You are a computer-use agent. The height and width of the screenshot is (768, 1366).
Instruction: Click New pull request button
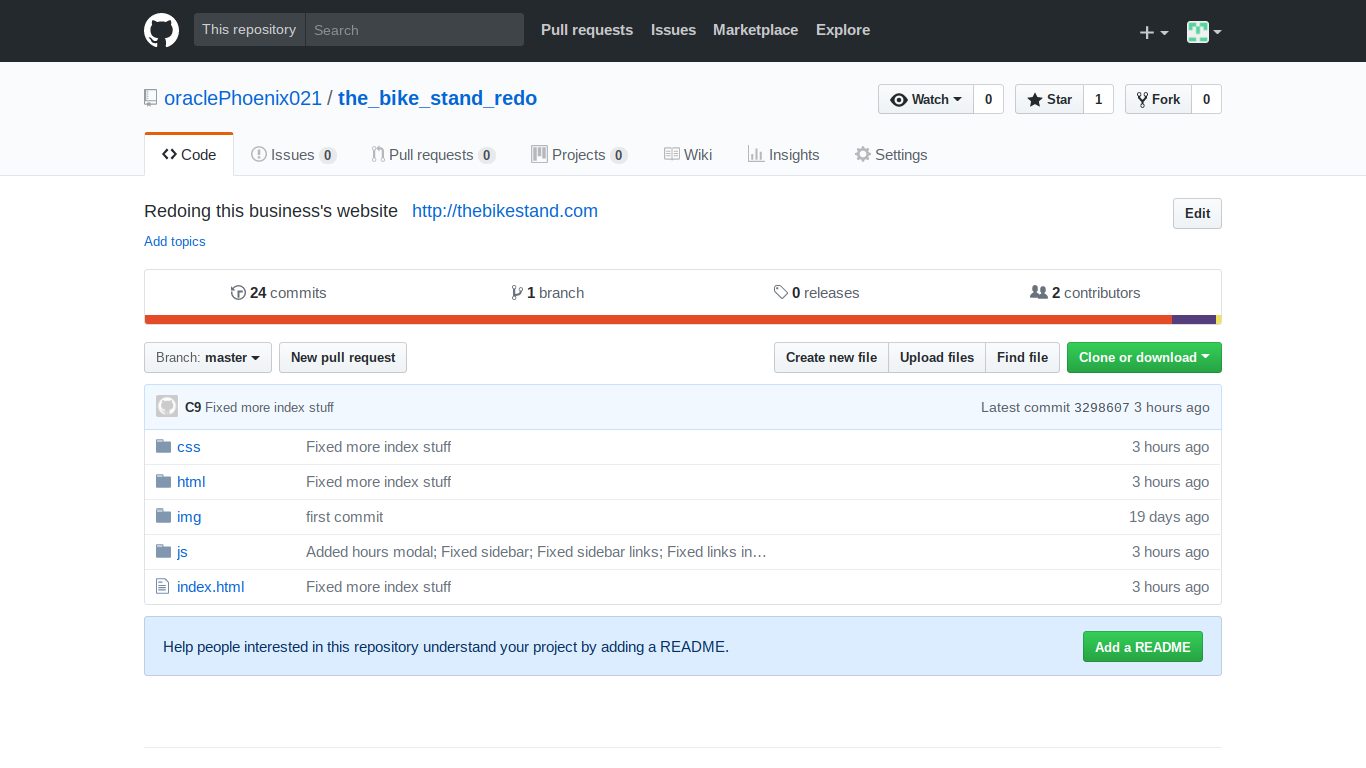pyautogui.click(x=343, y=357)
